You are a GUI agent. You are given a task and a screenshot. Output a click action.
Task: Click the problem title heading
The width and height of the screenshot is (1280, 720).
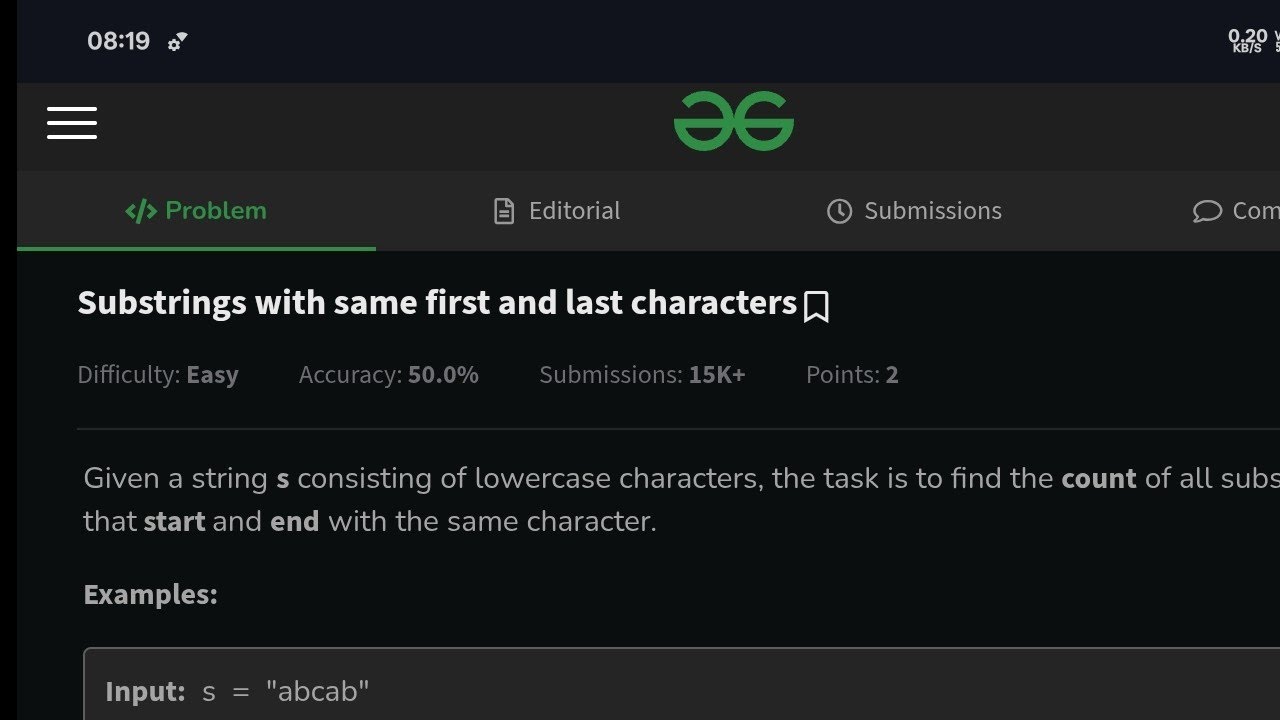437,302
